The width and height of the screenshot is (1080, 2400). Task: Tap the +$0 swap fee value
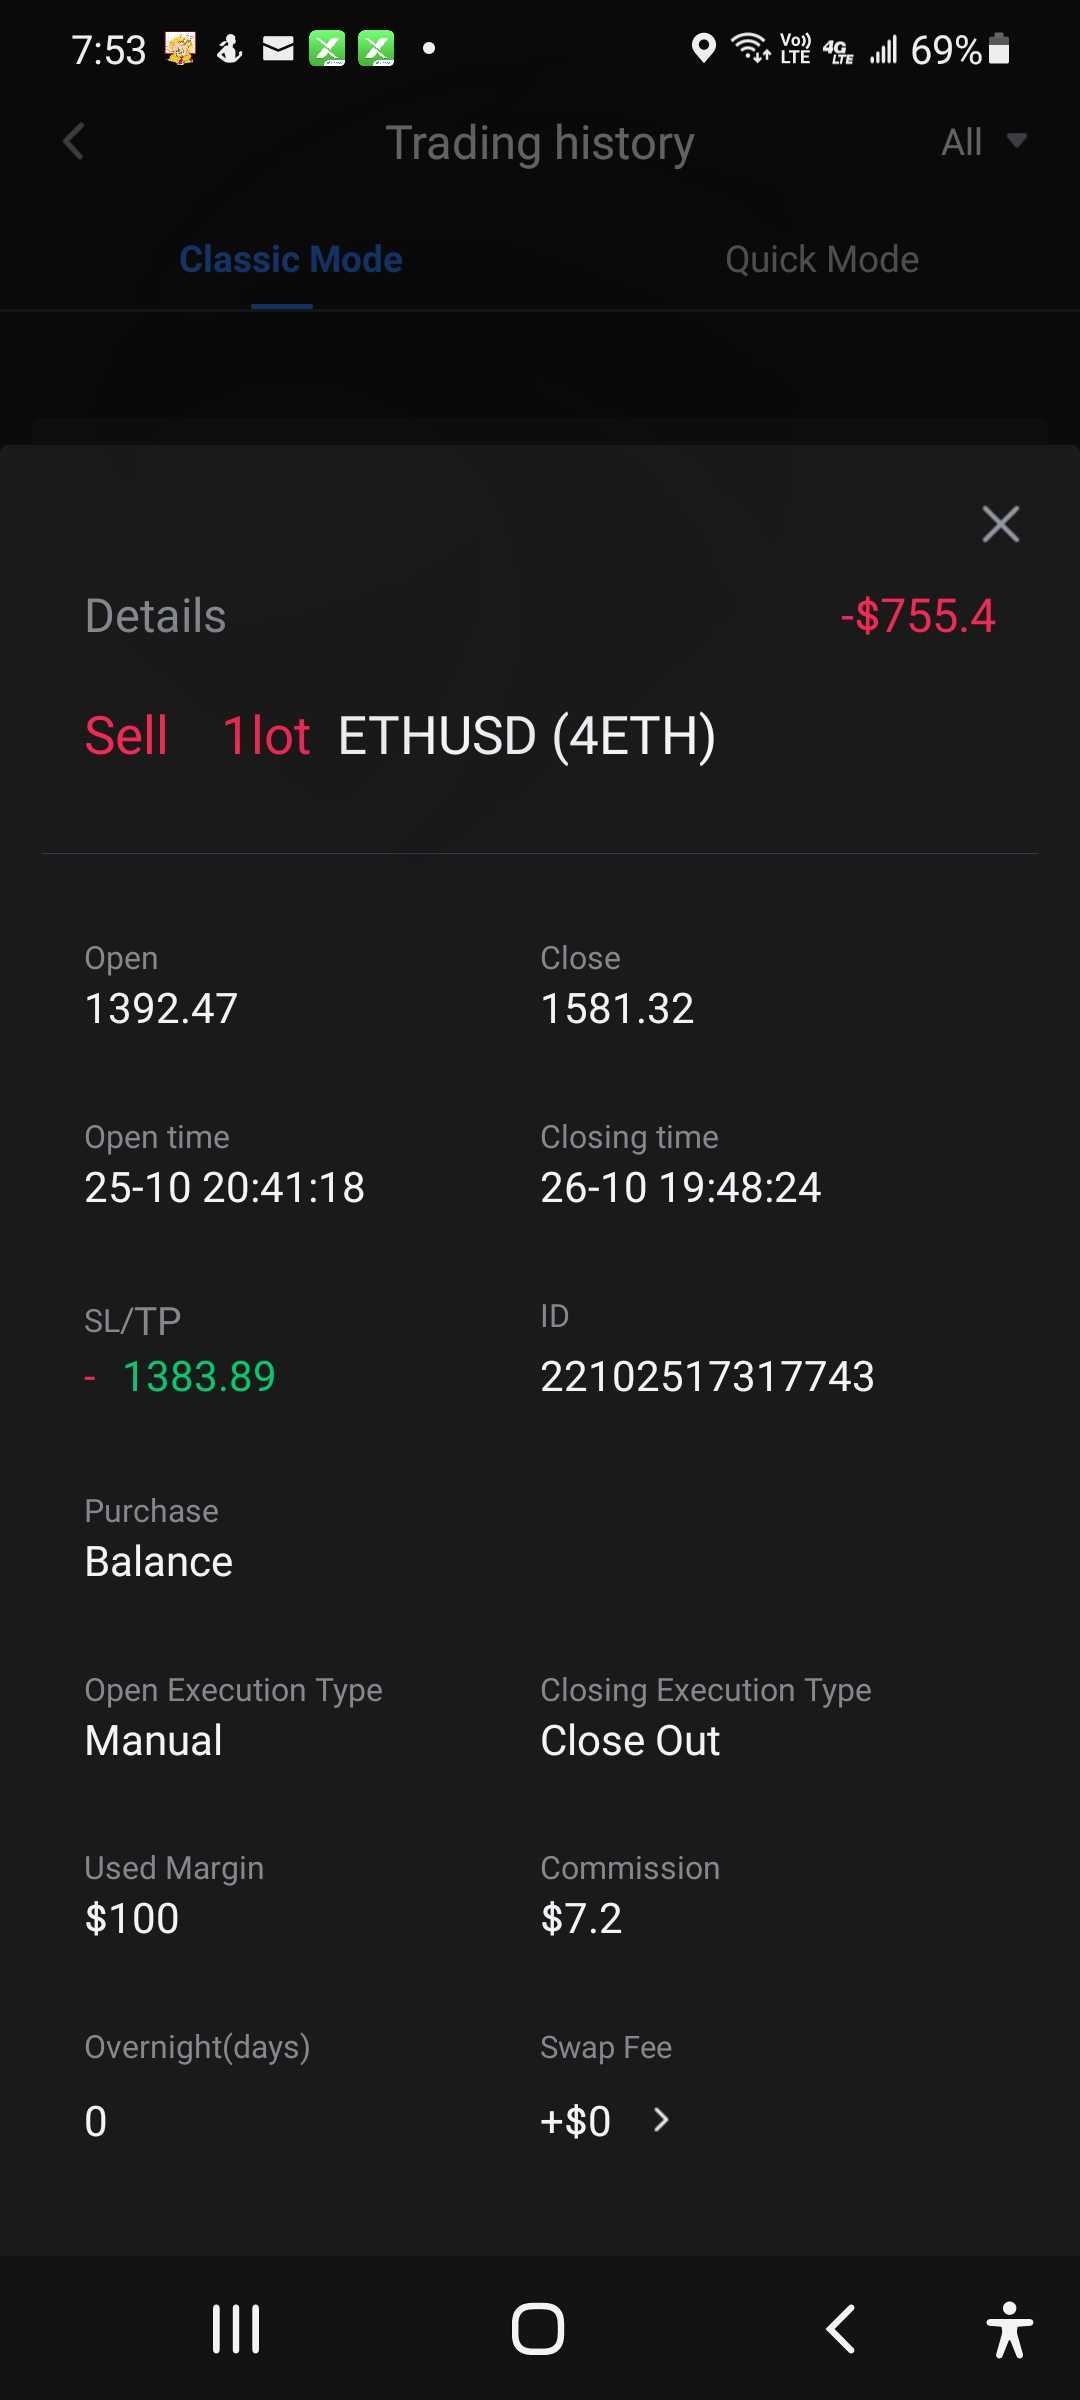tap(575, 2121)
